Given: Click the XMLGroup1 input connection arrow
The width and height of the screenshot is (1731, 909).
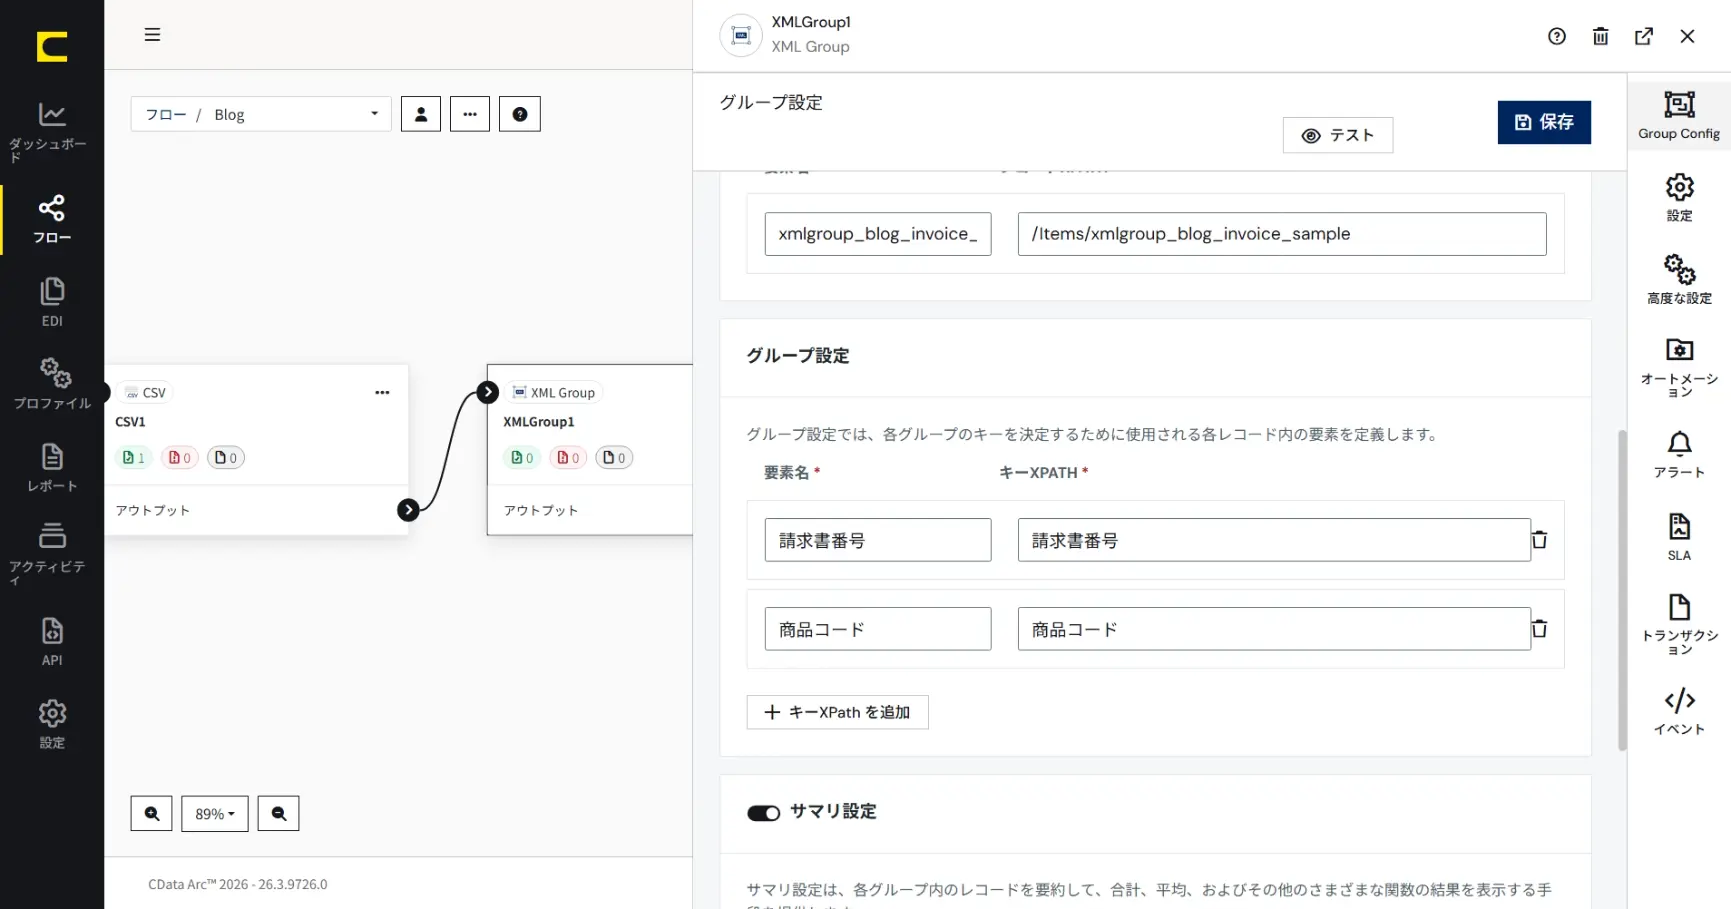Looking at the screenshot, I should coord(487,392).
